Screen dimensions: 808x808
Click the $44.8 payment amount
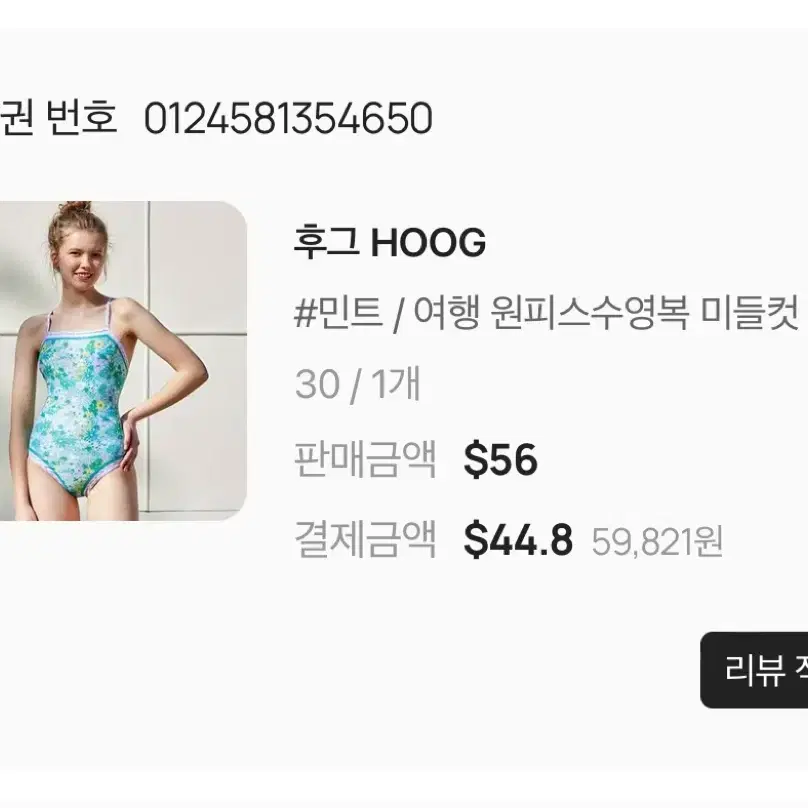[x=518, y=540]
